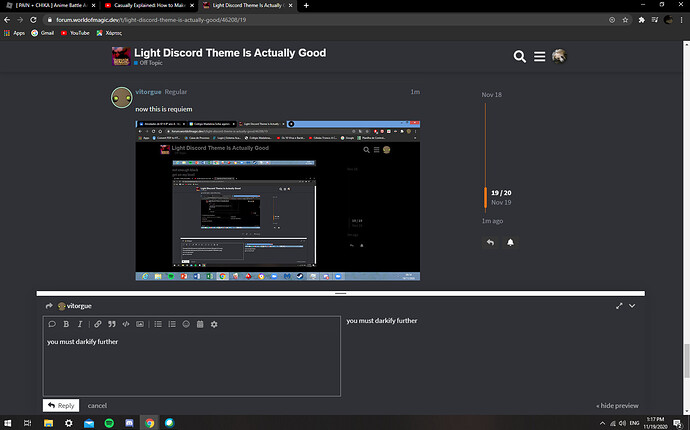The image size is (690, 430).
Task: Open the notification bell on timeline
Action: 510,243
